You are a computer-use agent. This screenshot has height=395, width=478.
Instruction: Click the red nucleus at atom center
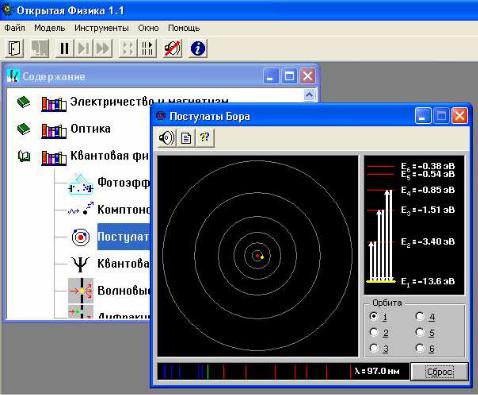(257, 256)
